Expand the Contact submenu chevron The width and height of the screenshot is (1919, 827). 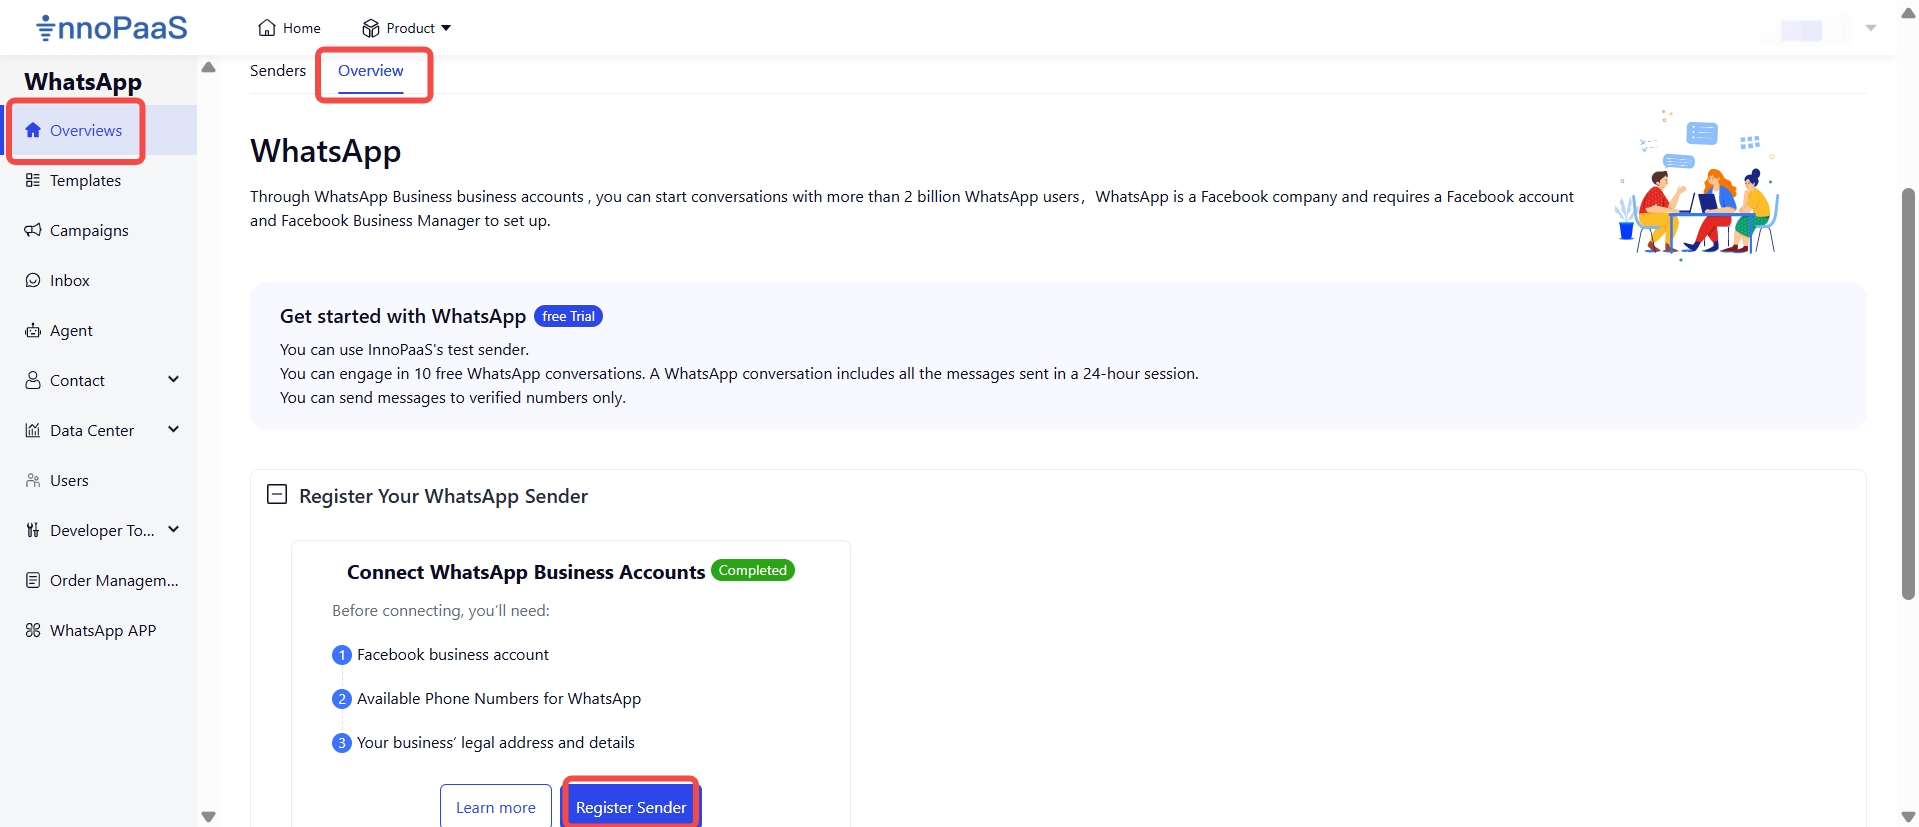(174, 379)
